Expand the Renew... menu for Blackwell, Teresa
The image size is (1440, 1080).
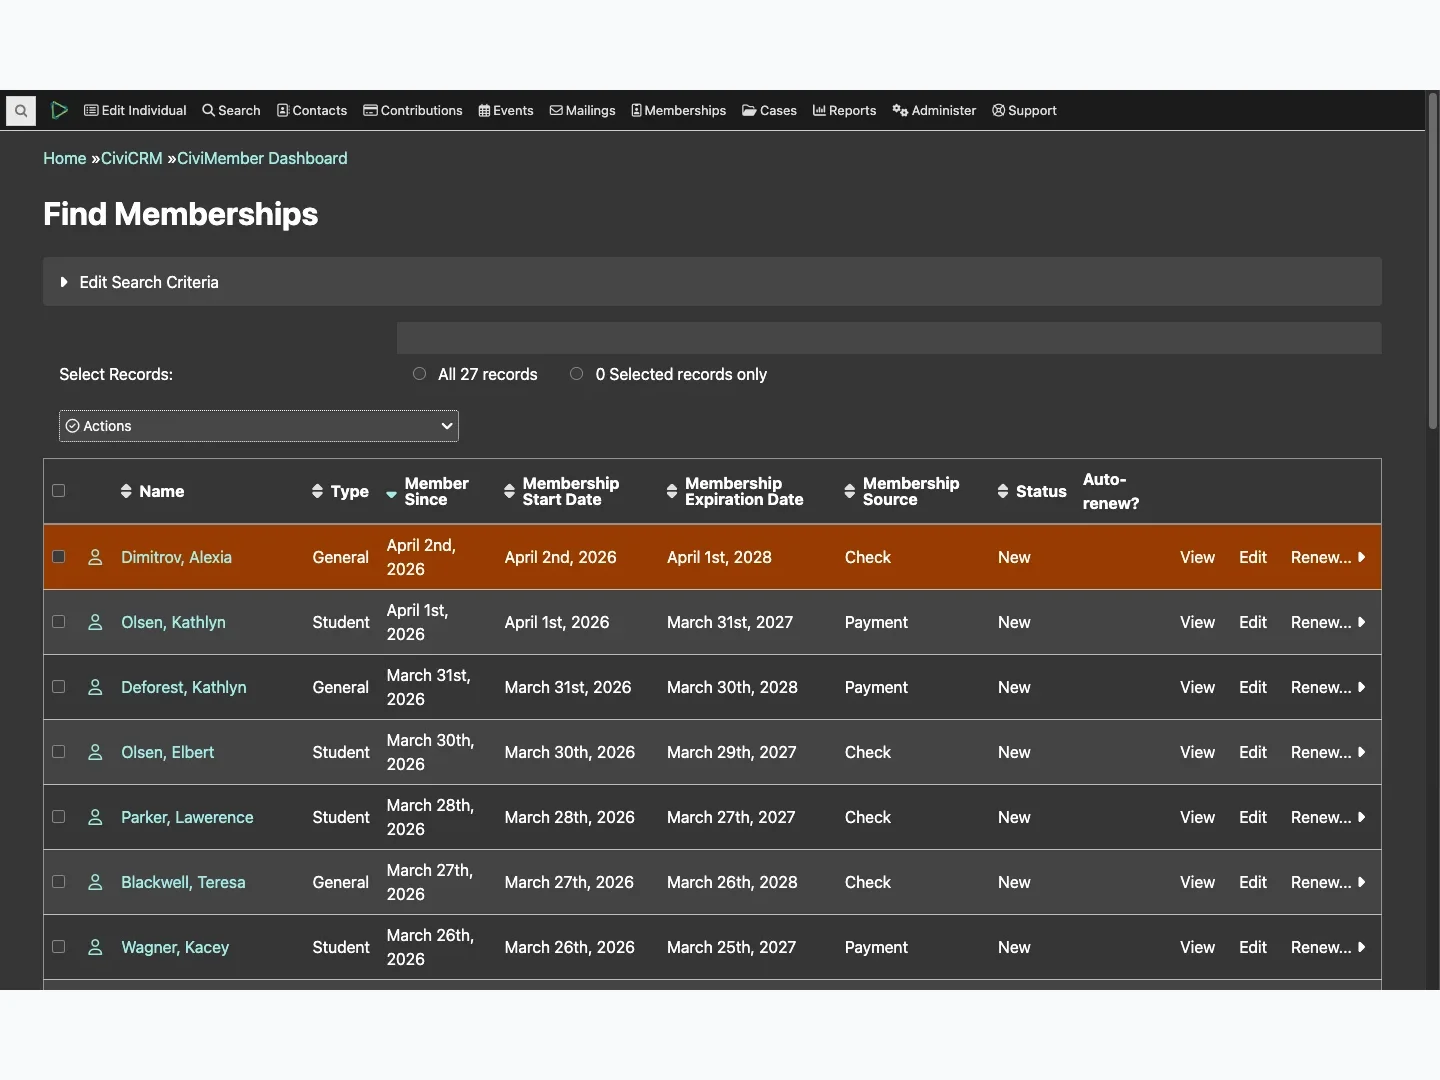coord(1328,882)
